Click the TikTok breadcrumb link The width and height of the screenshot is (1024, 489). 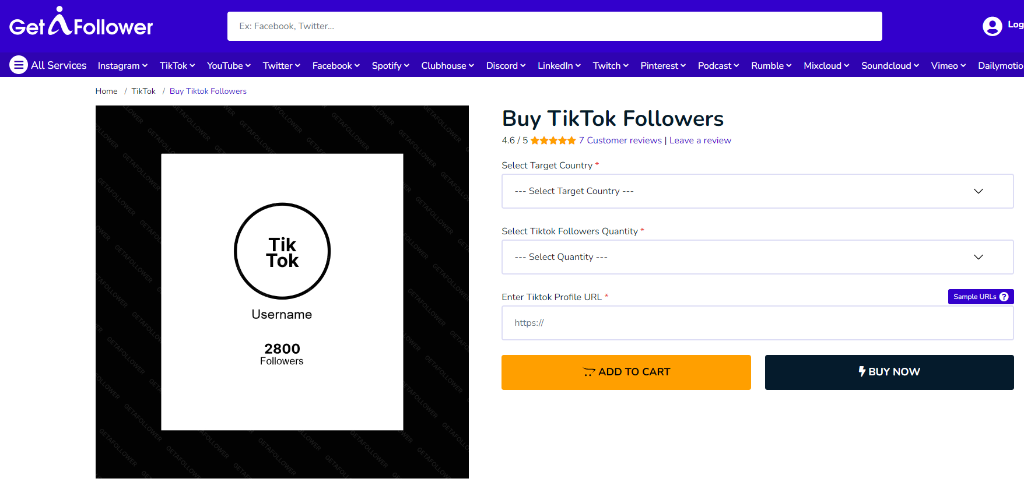(144, 91)
